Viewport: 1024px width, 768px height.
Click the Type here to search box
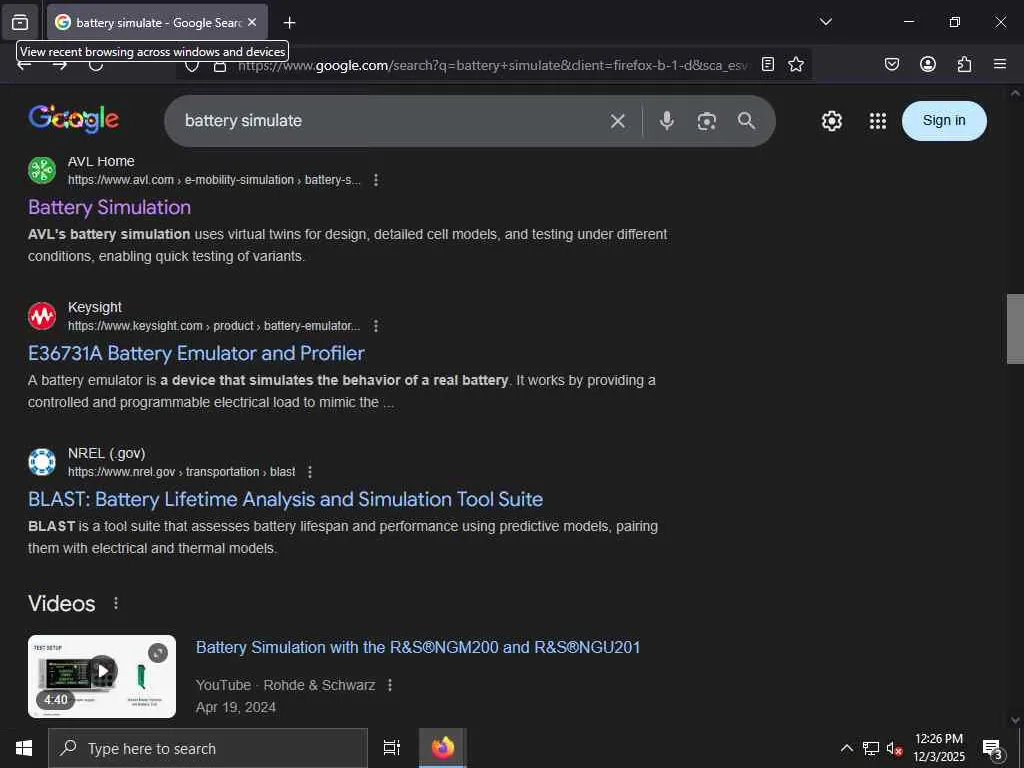tap(208, 748)
